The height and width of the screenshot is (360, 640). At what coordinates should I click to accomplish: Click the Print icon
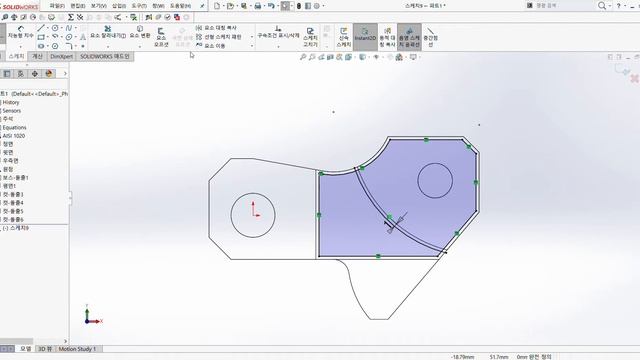258,6
